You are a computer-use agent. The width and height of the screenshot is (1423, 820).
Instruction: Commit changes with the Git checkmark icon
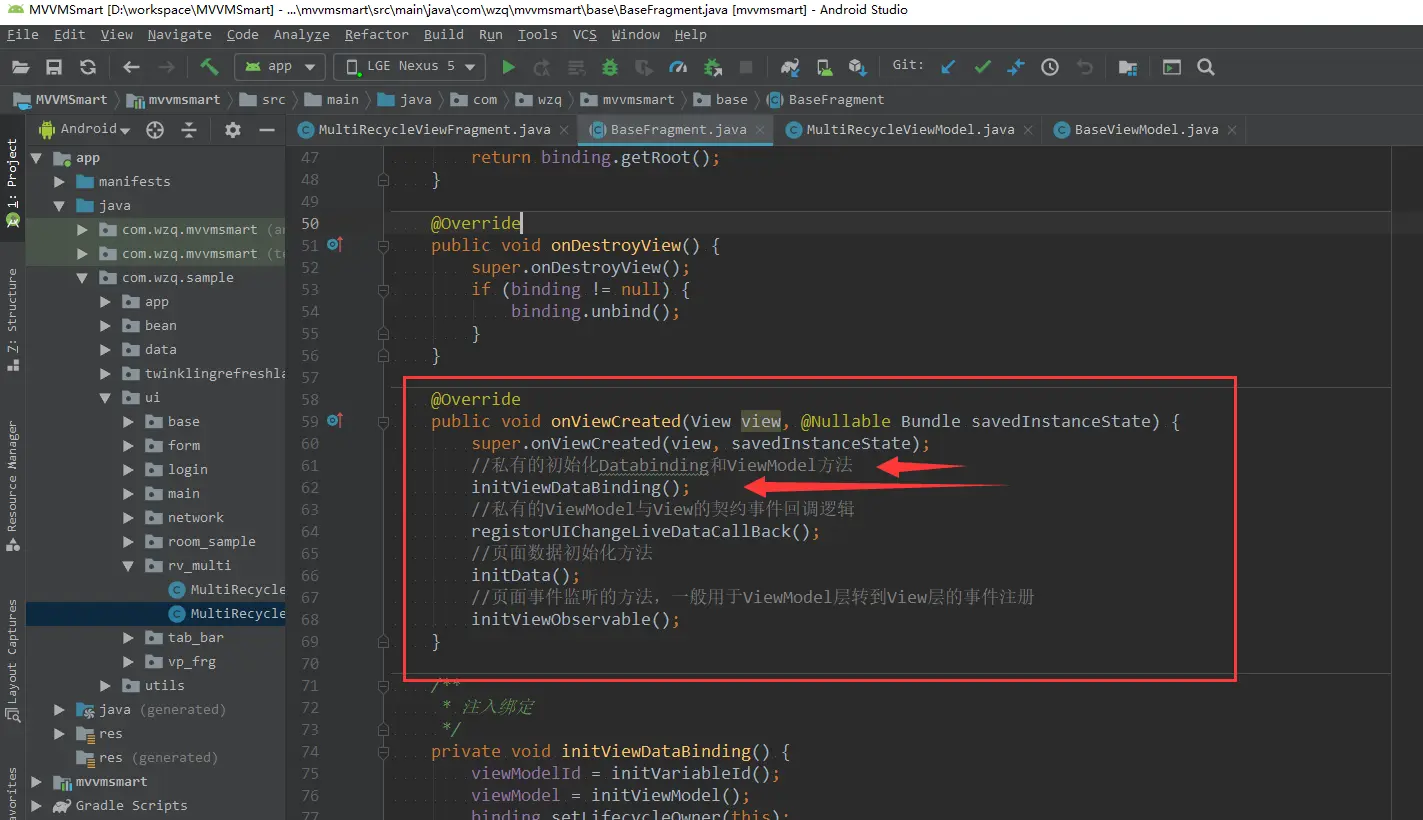pos(982,67)
